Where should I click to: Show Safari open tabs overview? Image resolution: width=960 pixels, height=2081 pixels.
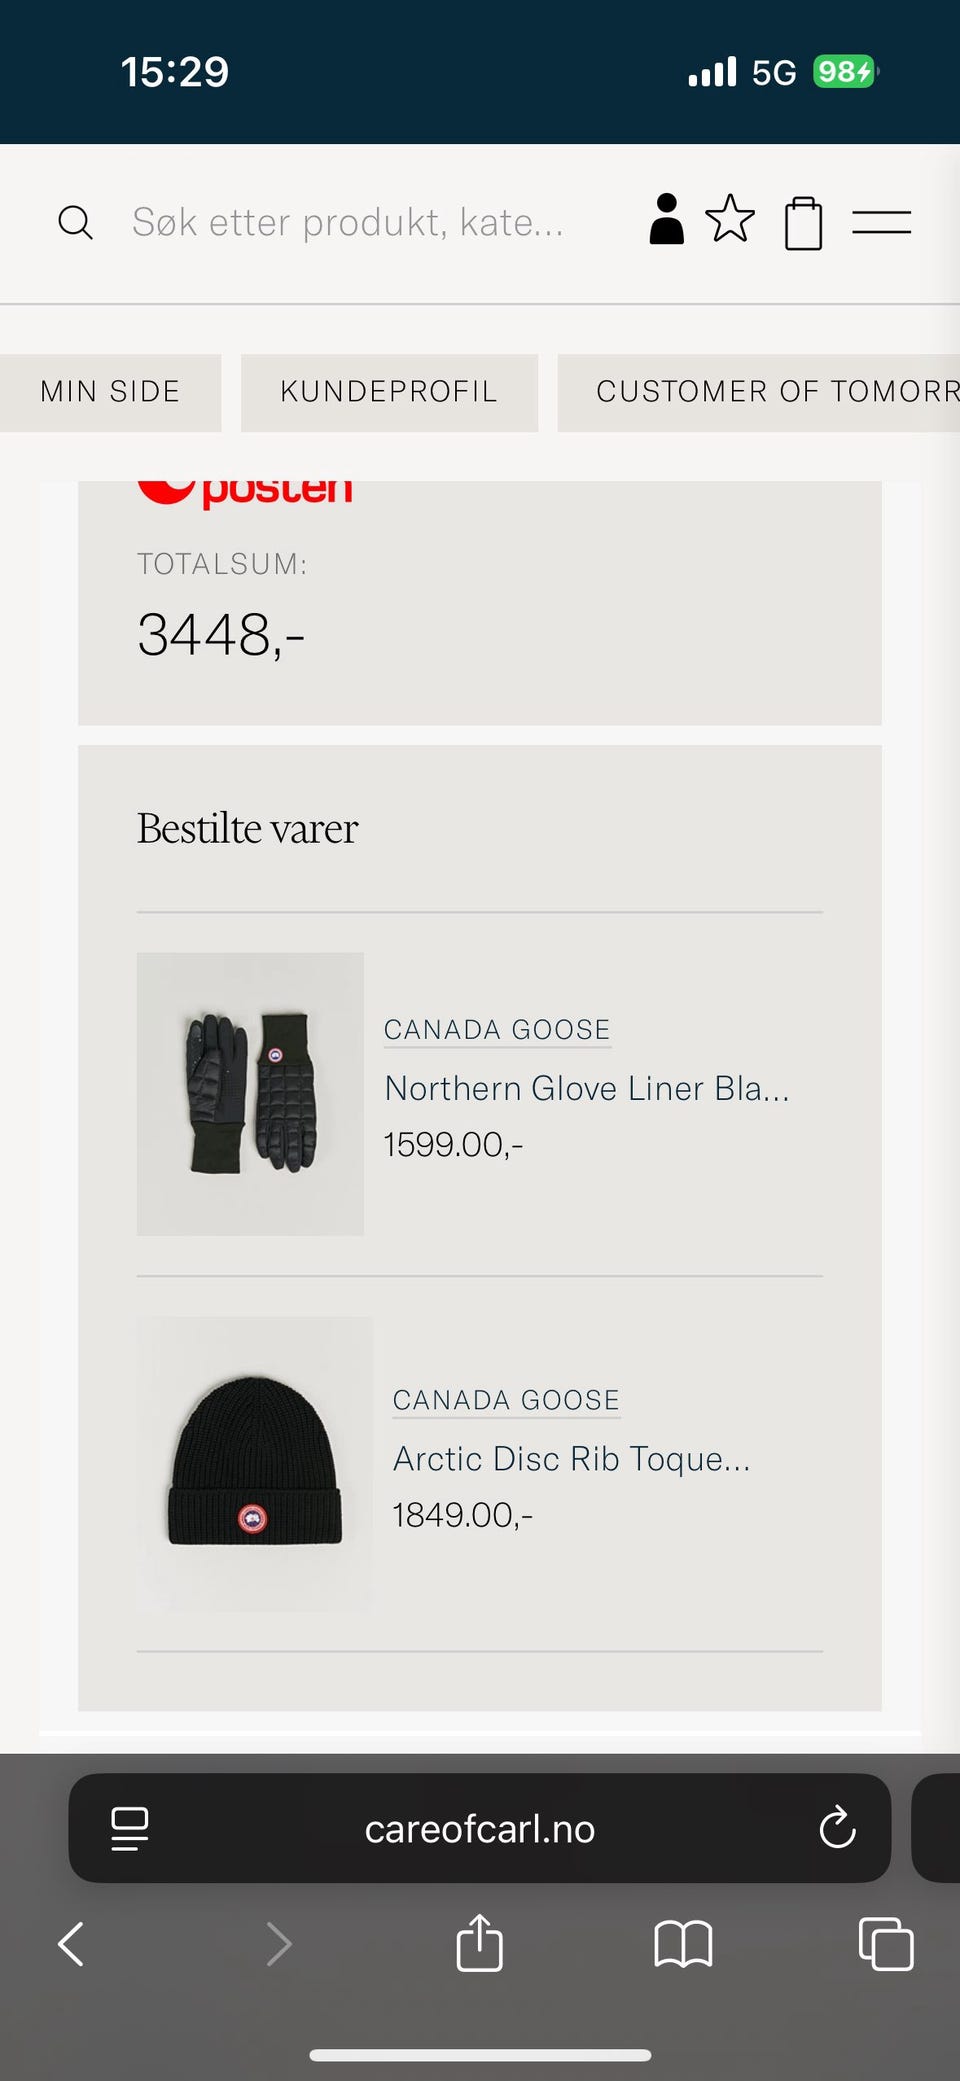885,1945
